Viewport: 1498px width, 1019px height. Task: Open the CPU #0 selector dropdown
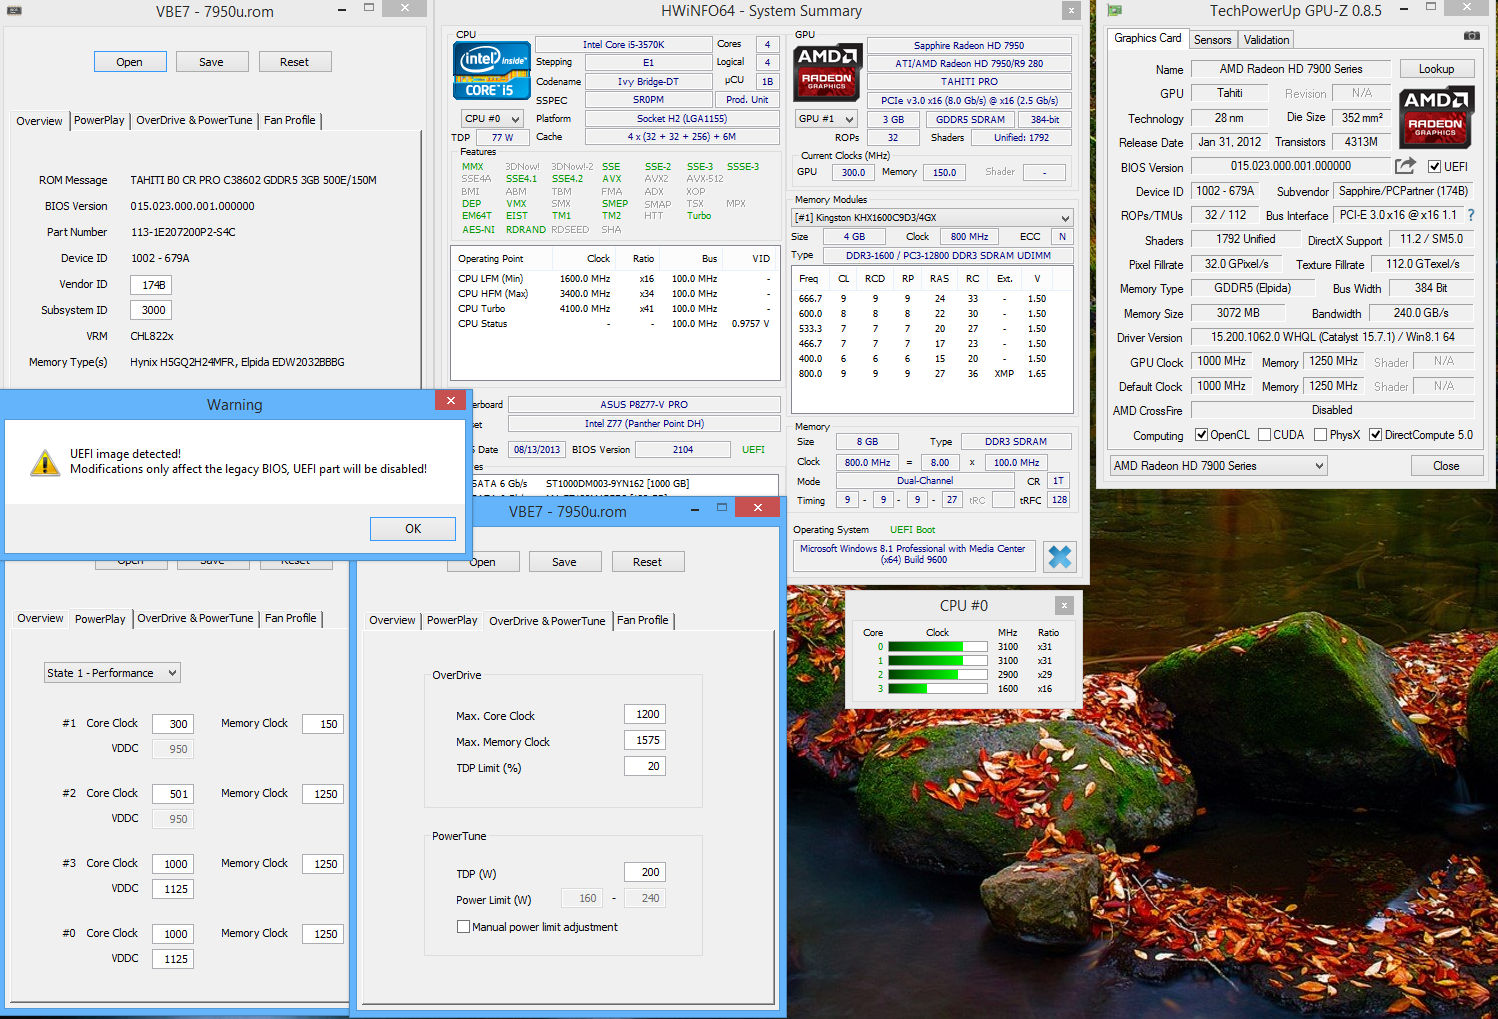click(x=492, y=119)
